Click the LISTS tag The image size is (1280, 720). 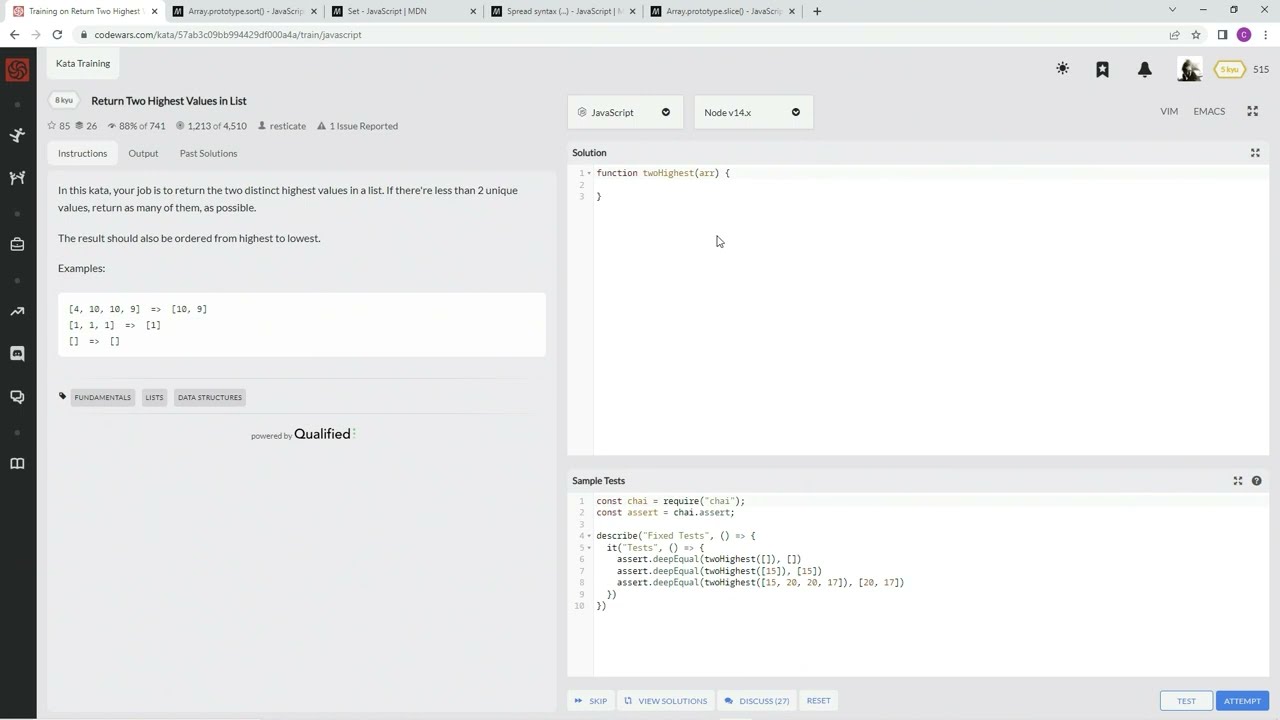(x=154, y=398)
